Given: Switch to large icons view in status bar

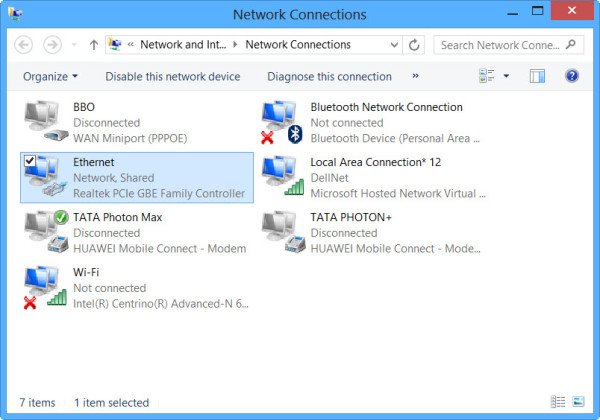Looking at the screenshot, I should pos(578,402).
